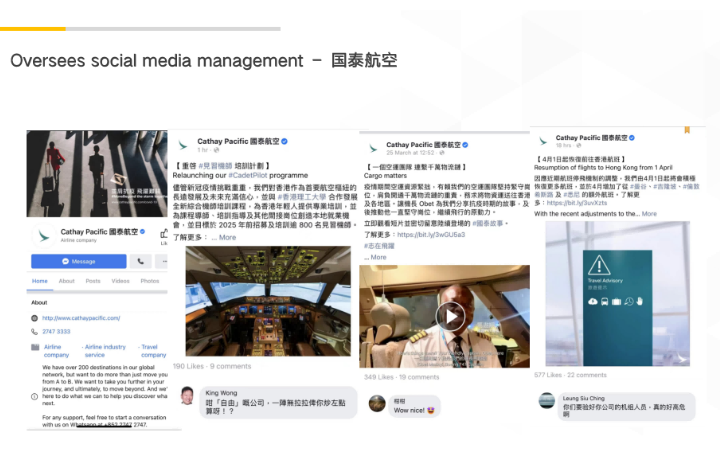Click the yellow progress bar segment
The width and height of the screenshot is (720, 450).
click(x=33, y=29)
